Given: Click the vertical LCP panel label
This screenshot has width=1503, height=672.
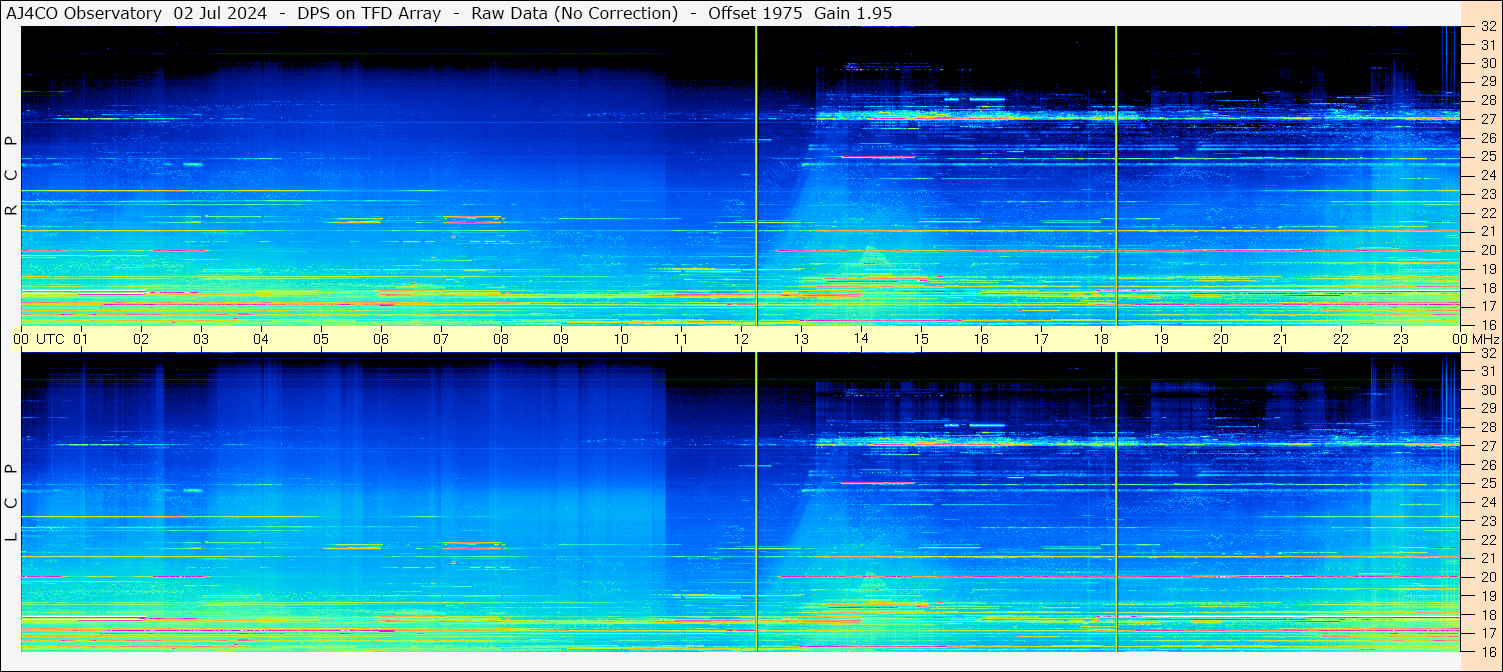Looking at the screenshot, I should [x=11, y=503].
